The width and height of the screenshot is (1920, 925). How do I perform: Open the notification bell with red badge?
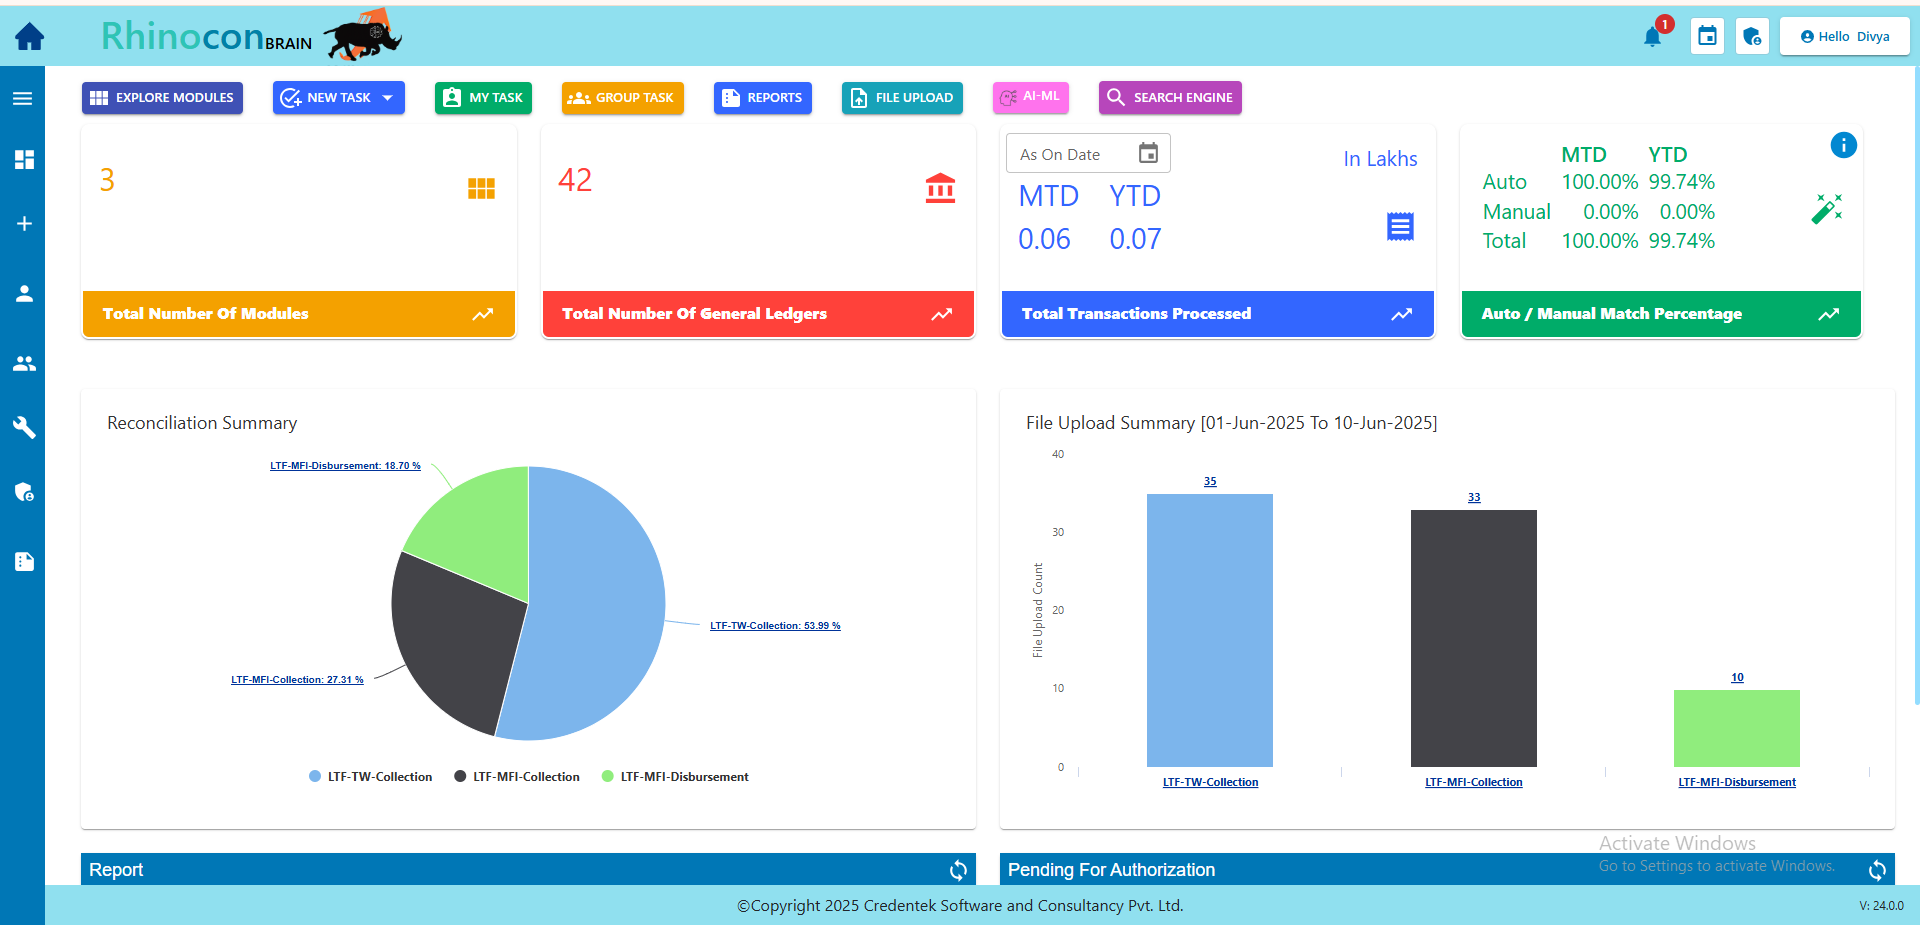point(1652,37)
